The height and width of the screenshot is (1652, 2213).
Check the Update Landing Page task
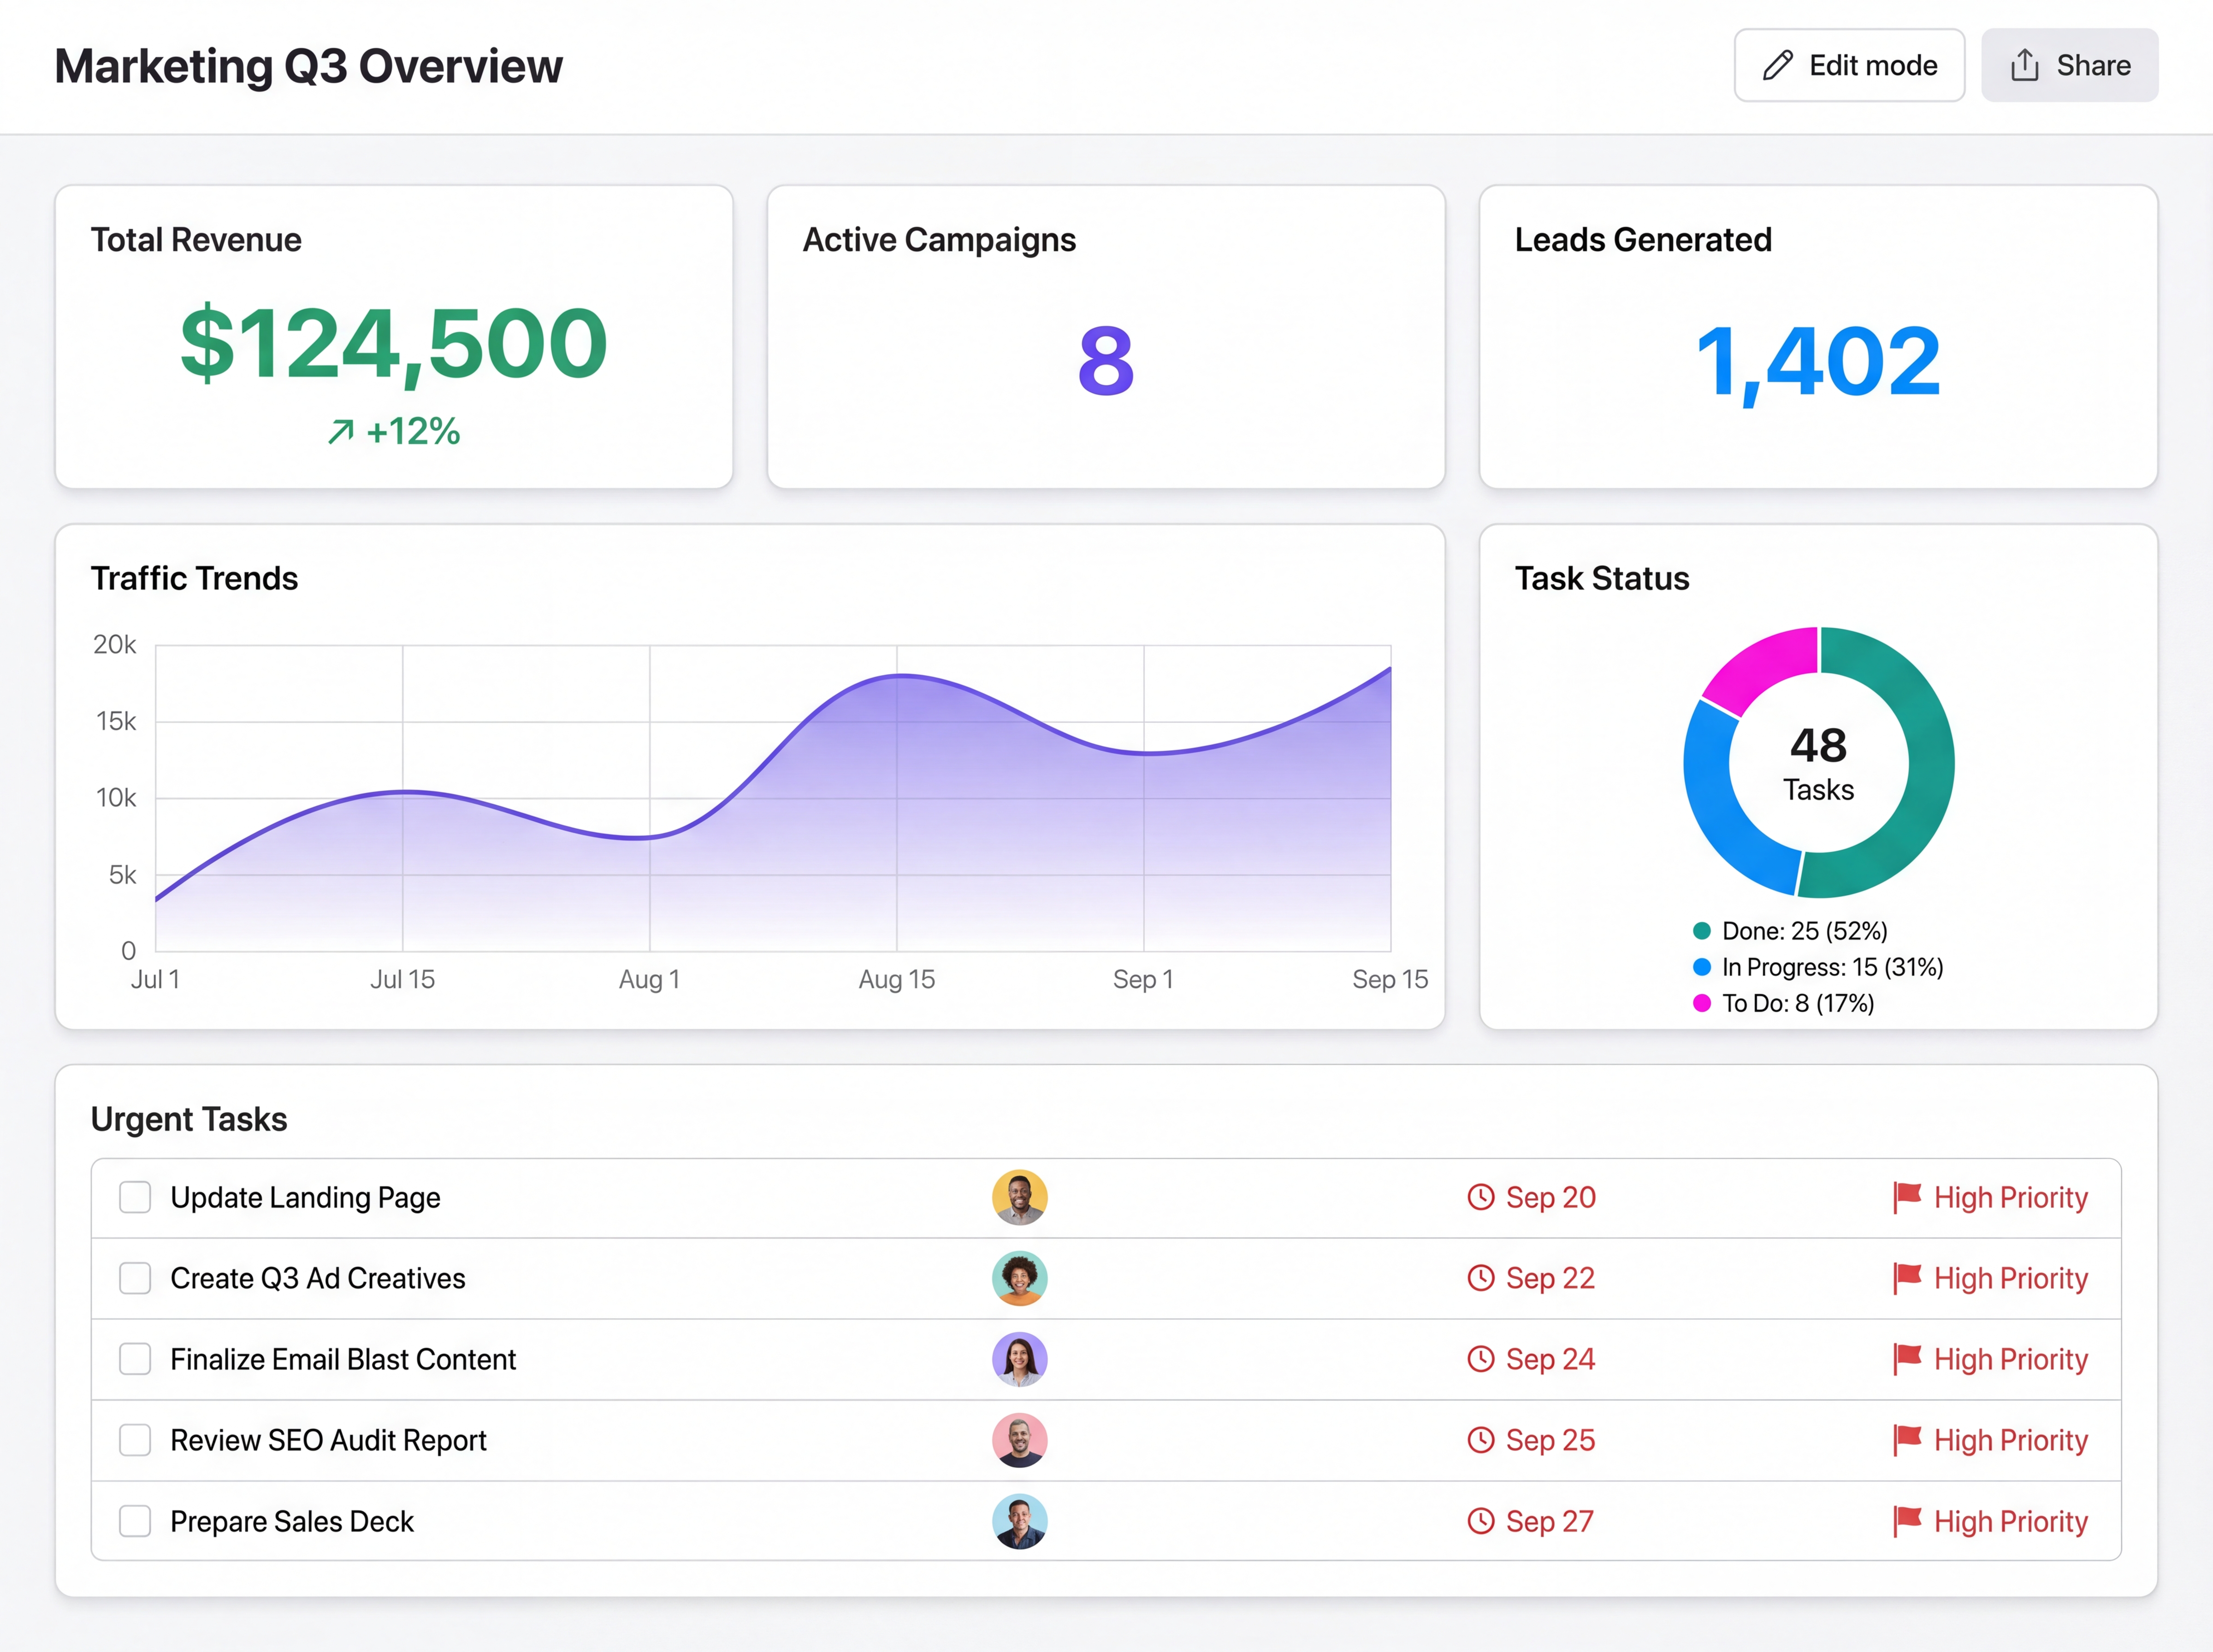(x=135, y=1197)
